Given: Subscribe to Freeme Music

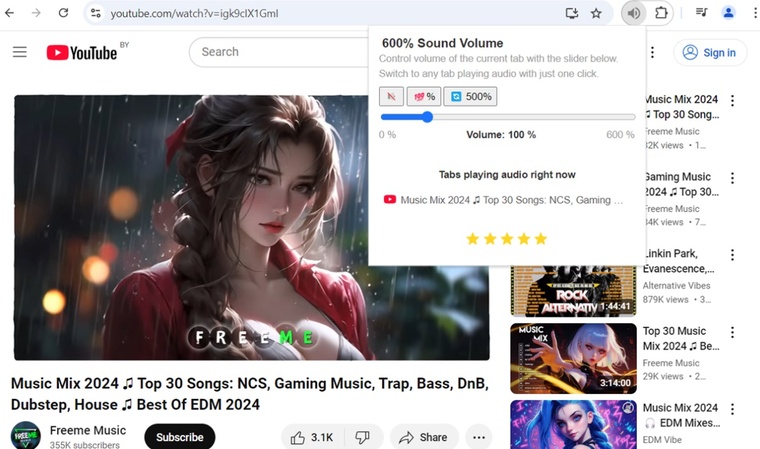Looking at the screenshot, I should click(x=180, y=437).
